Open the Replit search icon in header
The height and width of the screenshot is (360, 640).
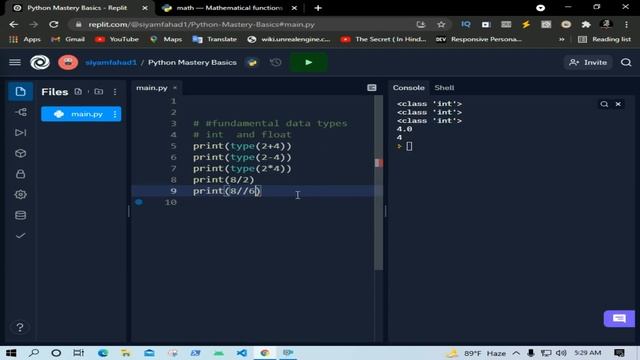[x=626, y=62]
